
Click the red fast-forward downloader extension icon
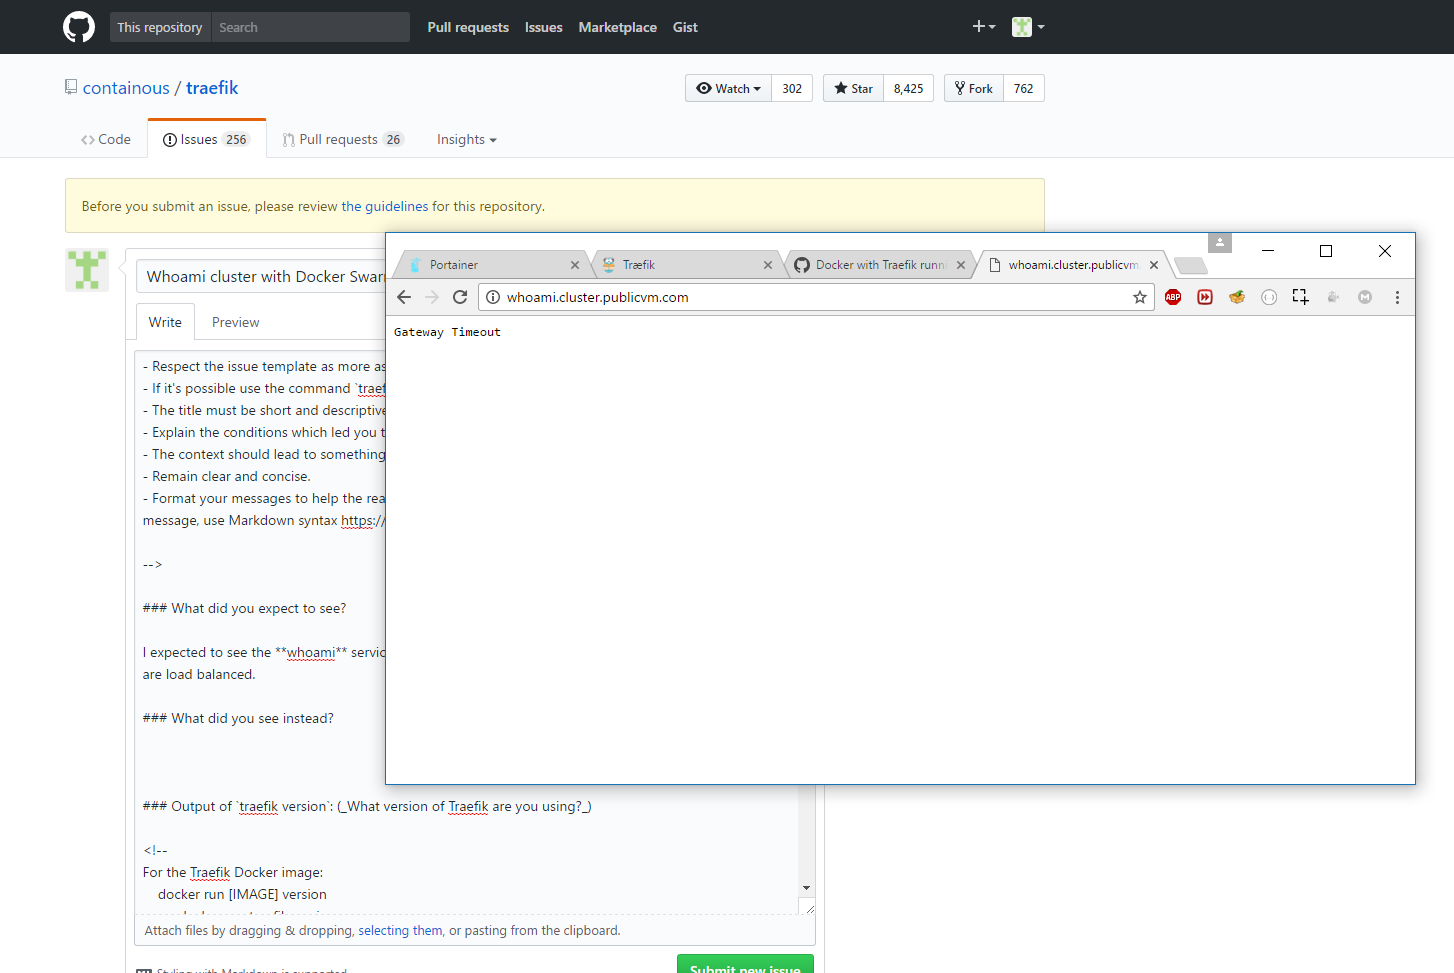click(x=1205, y=297)
